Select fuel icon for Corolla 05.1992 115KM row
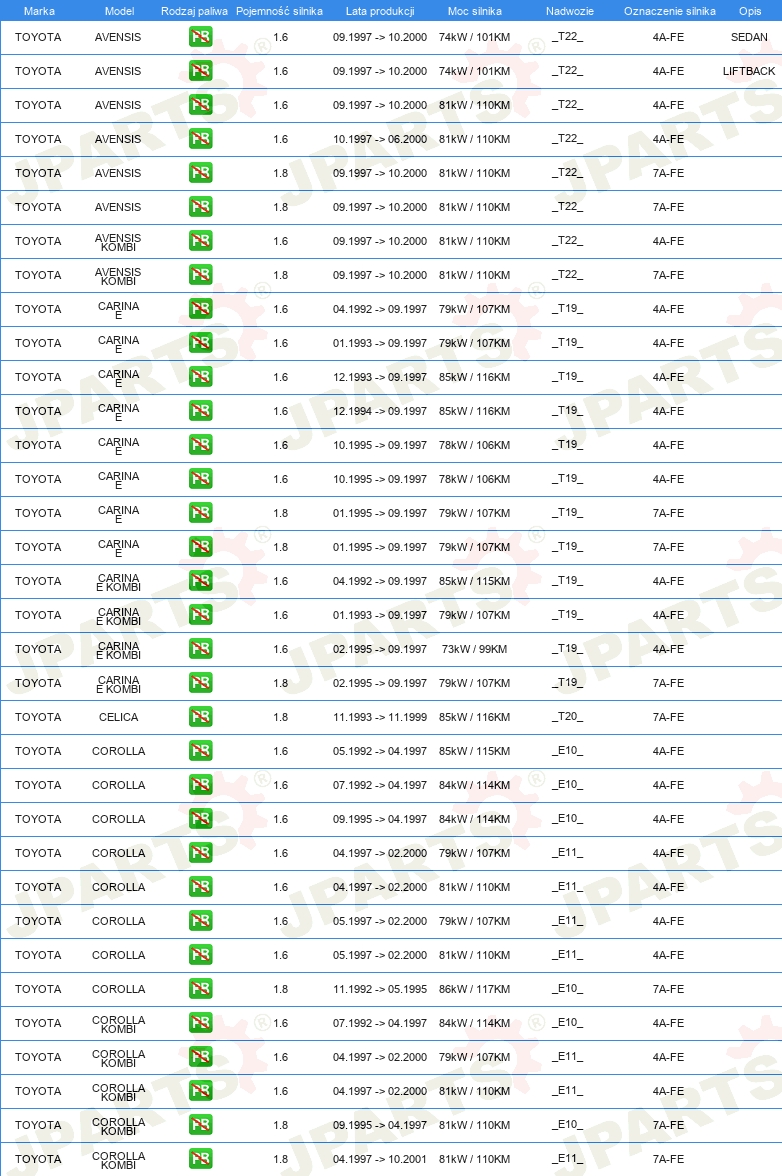The image size is (782, 1176). click(200, 751)
